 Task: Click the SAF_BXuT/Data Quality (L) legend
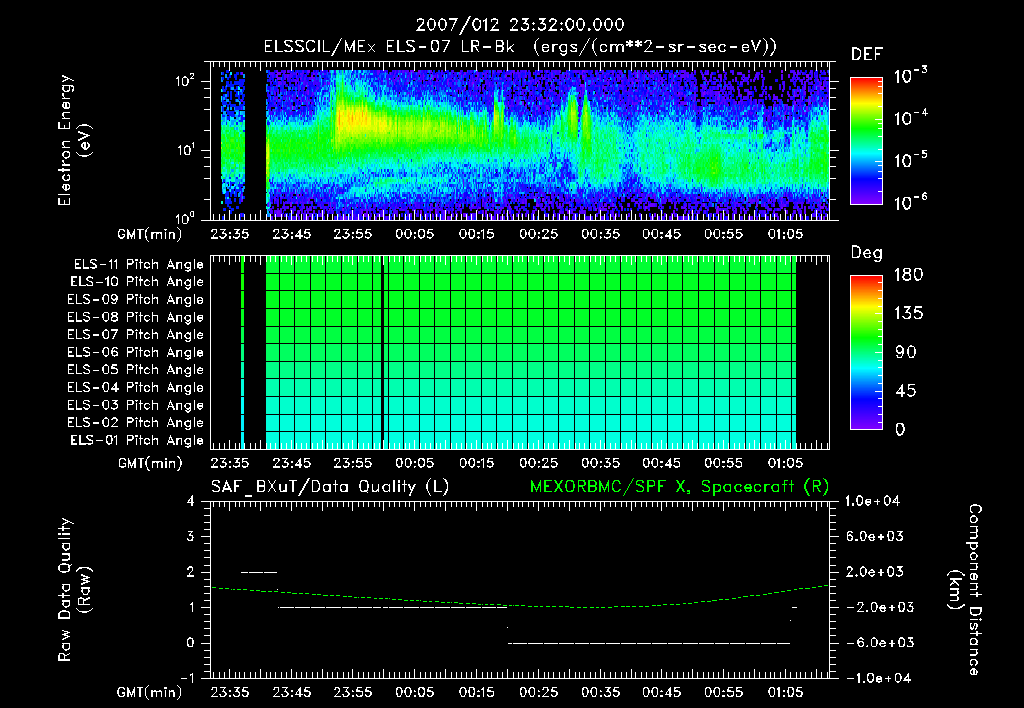point(330,487)
